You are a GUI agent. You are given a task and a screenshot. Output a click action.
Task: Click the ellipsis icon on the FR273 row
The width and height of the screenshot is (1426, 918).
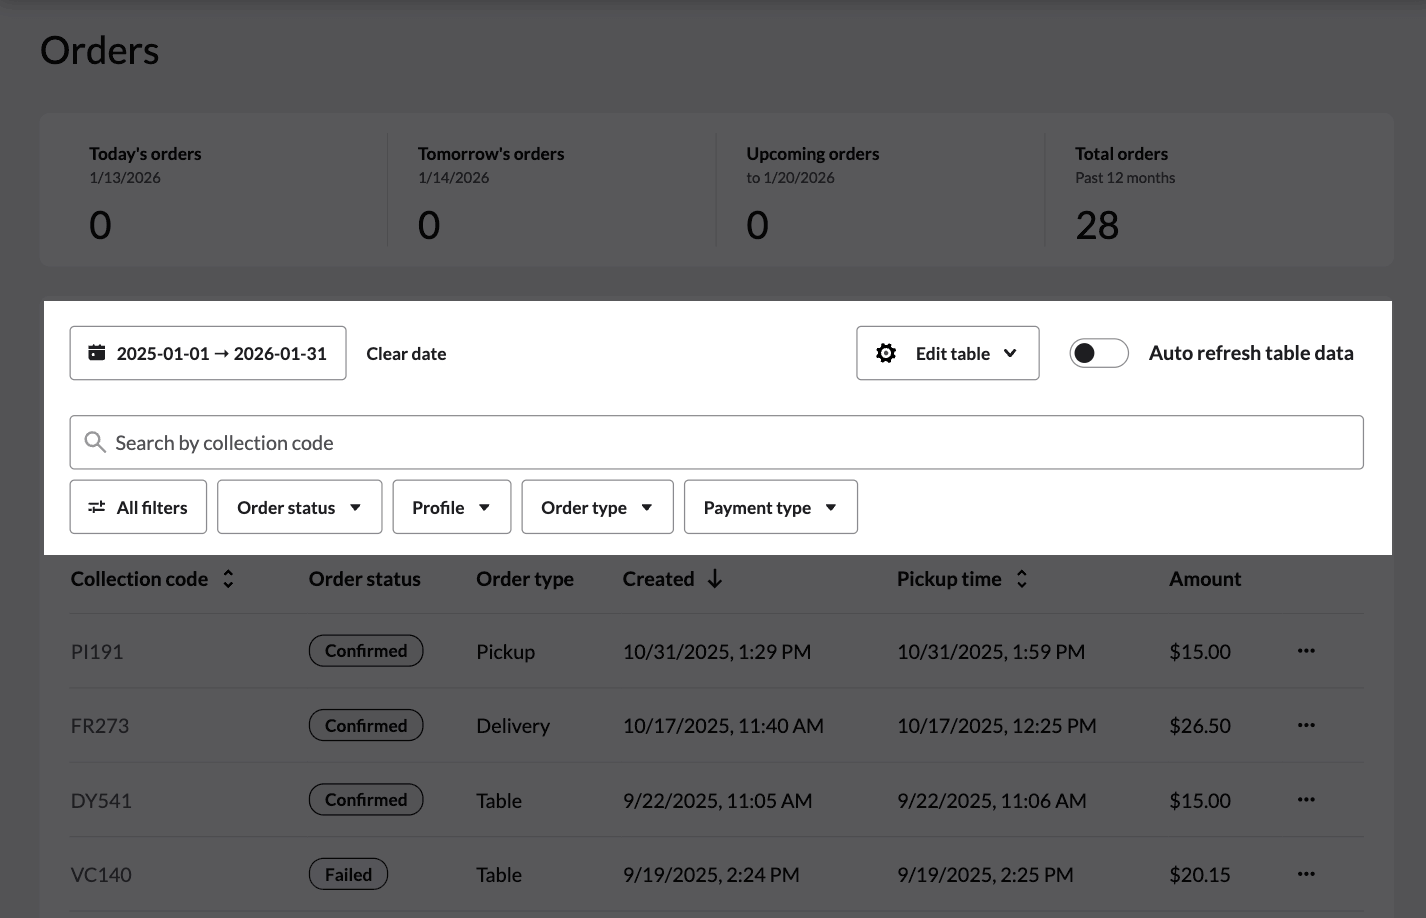pyautogui.click(x=1306, y=725)
